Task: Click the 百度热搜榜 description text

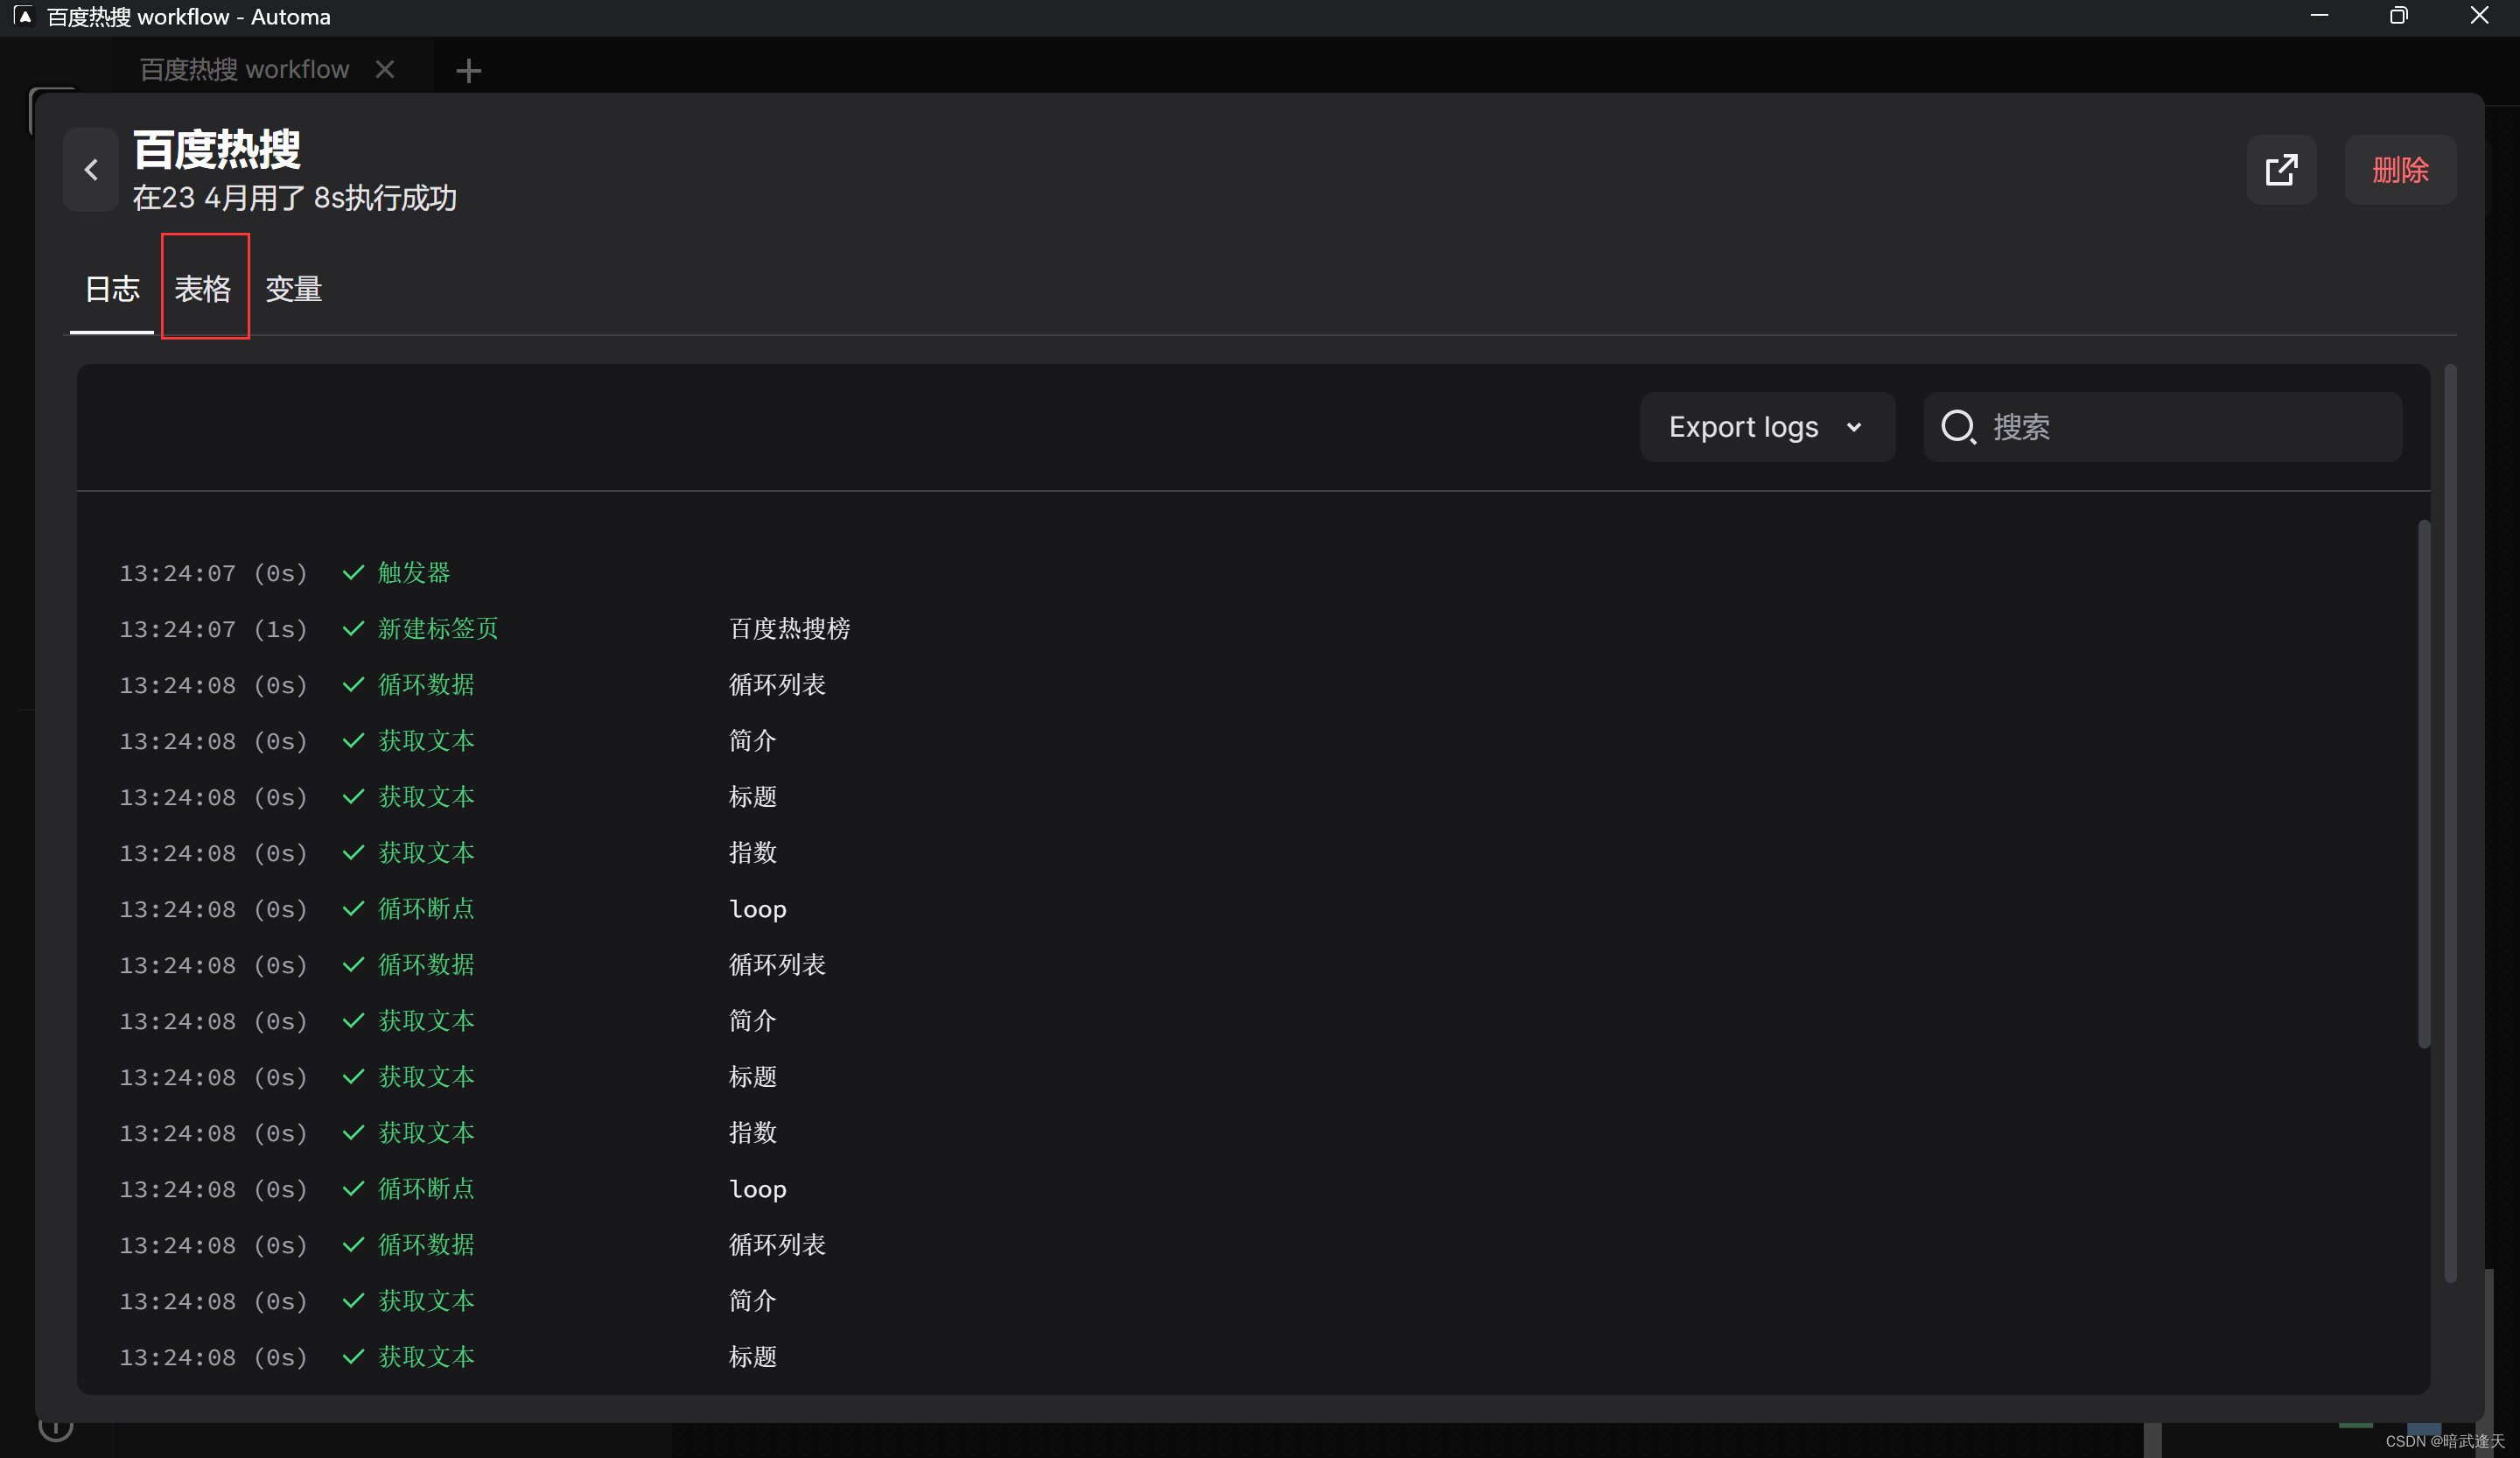Action: coord(789,628)
